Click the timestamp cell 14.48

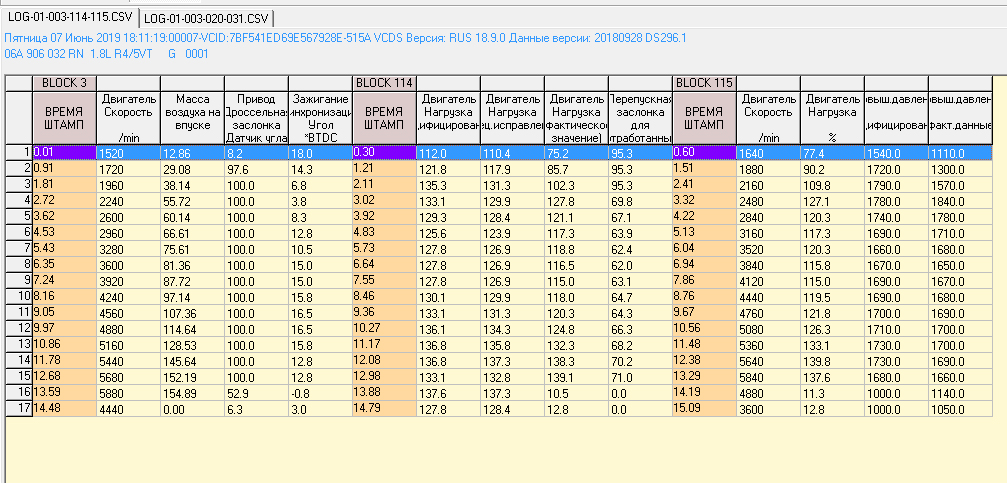point(64,408)
